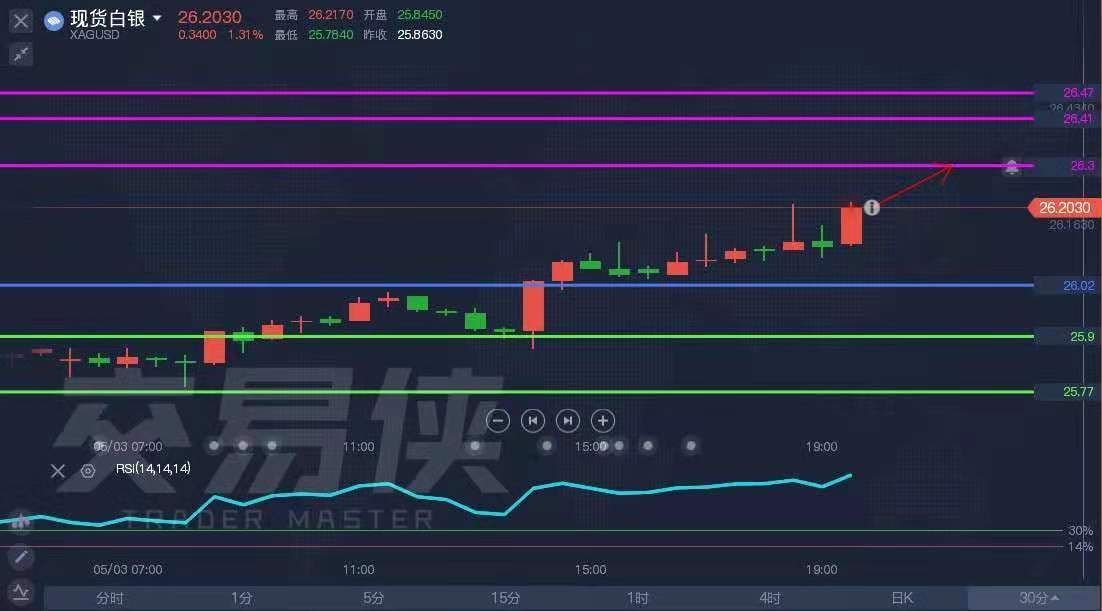Screen dimensions: 1102x611
Task: Open the 现货白银 symbol dropdown
Action: [x=157, y=19]
